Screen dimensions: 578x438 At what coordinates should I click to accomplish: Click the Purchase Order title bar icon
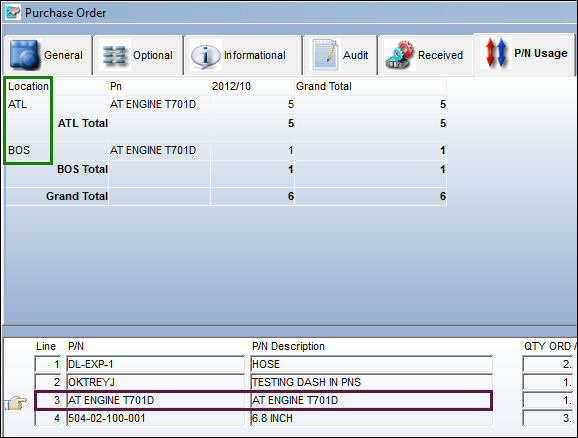coord(13,13)
